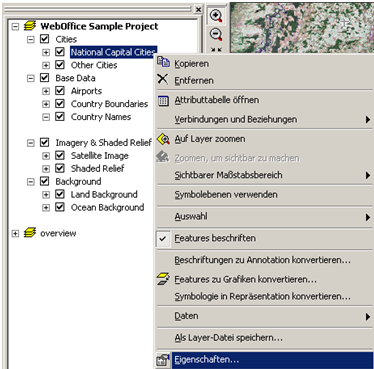Click the WebOffice Sample Project layers icon
Screen dimensions: 374x369
coord(30,26)
